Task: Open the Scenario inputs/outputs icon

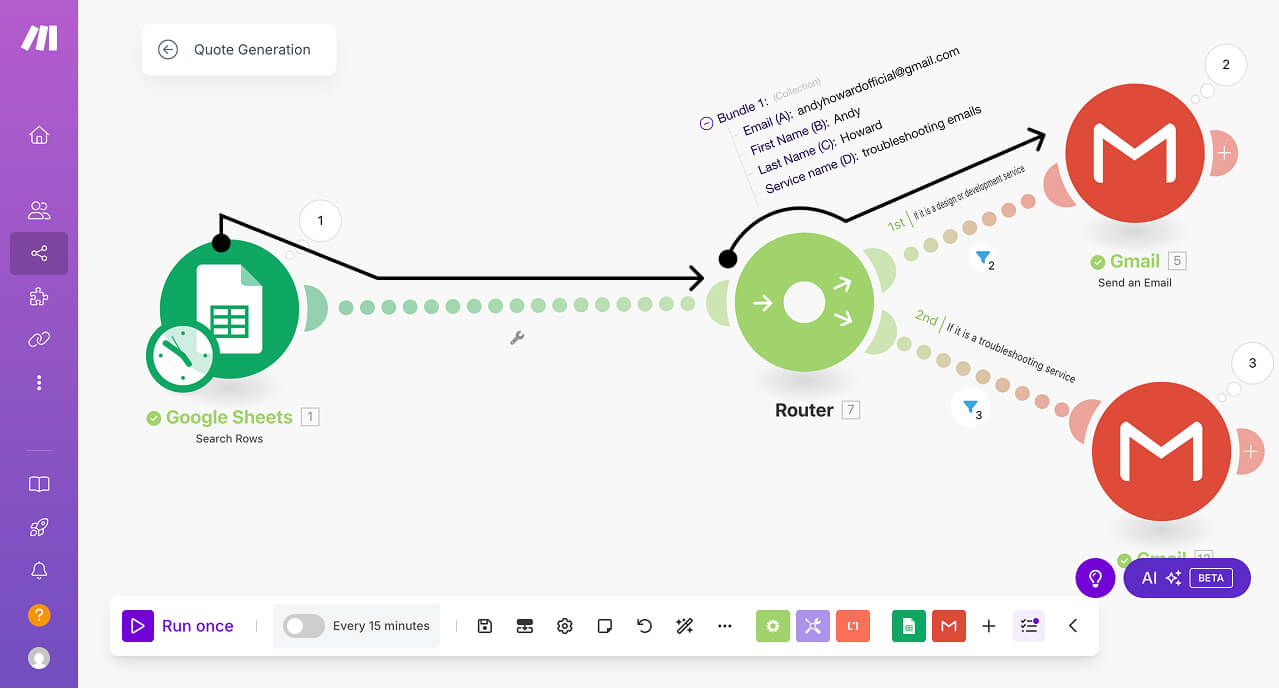Action: [x=525, y=626]
